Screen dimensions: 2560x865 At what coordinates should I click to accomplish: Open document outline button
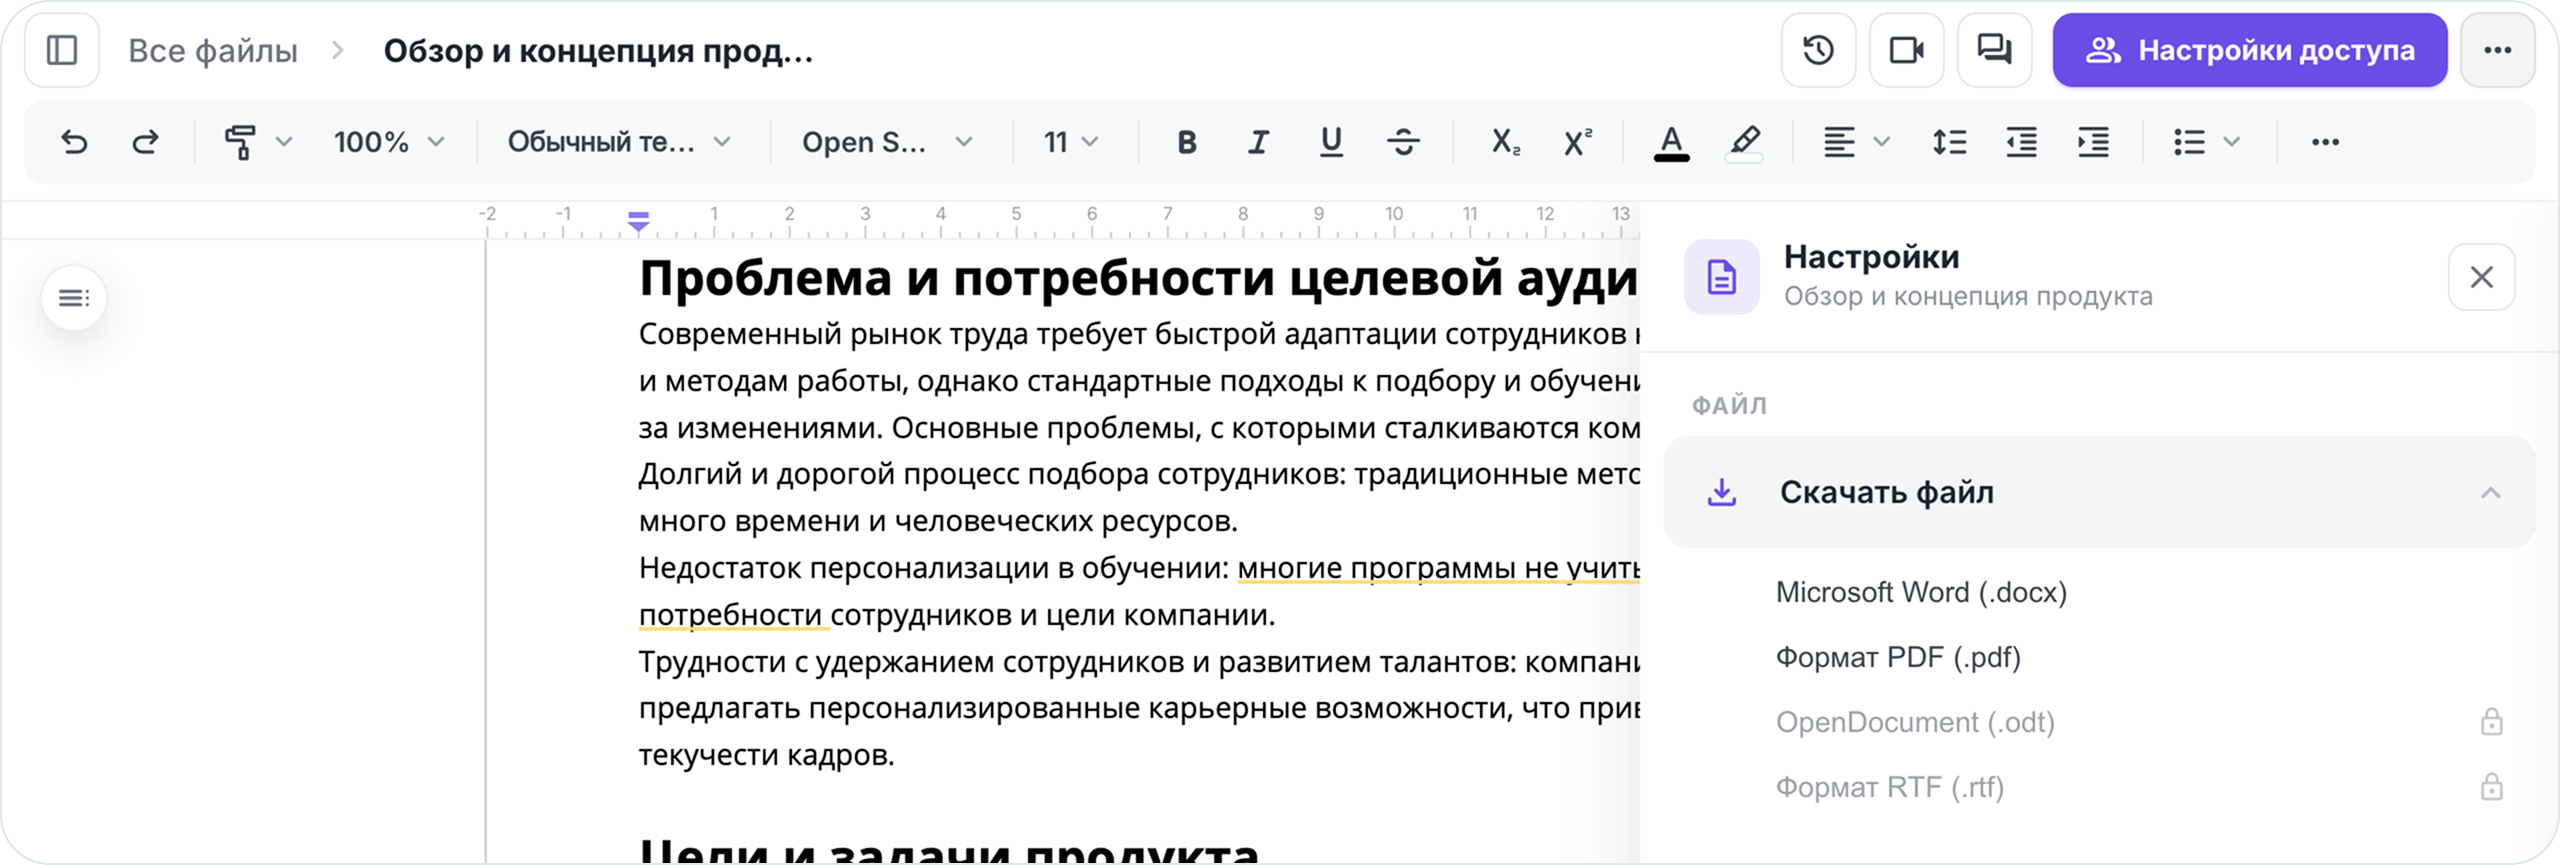point(74,298)
